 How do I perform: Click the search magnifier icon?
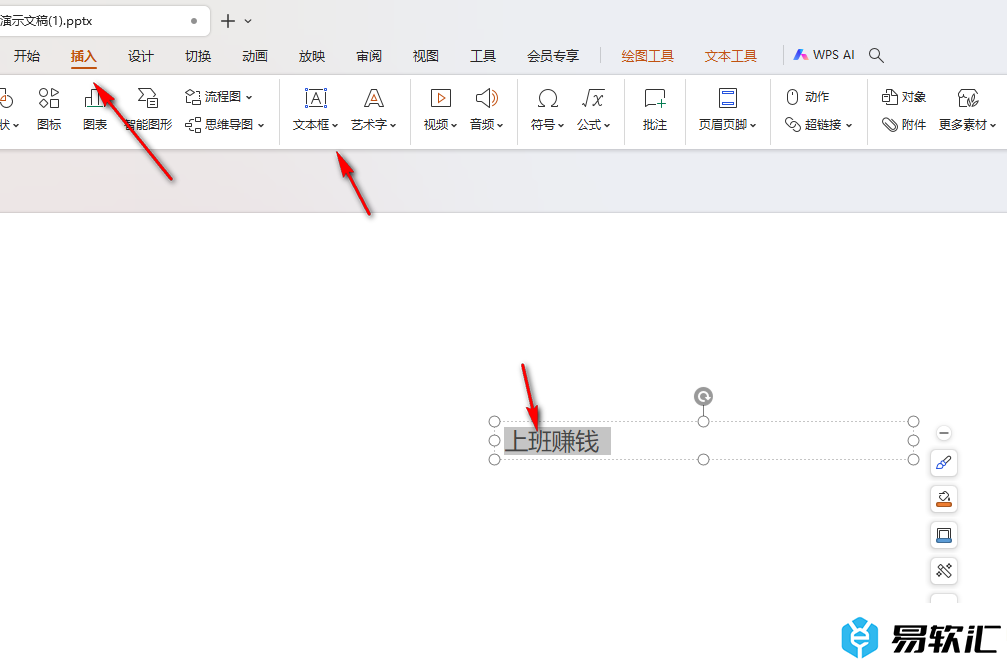[876, 55]
